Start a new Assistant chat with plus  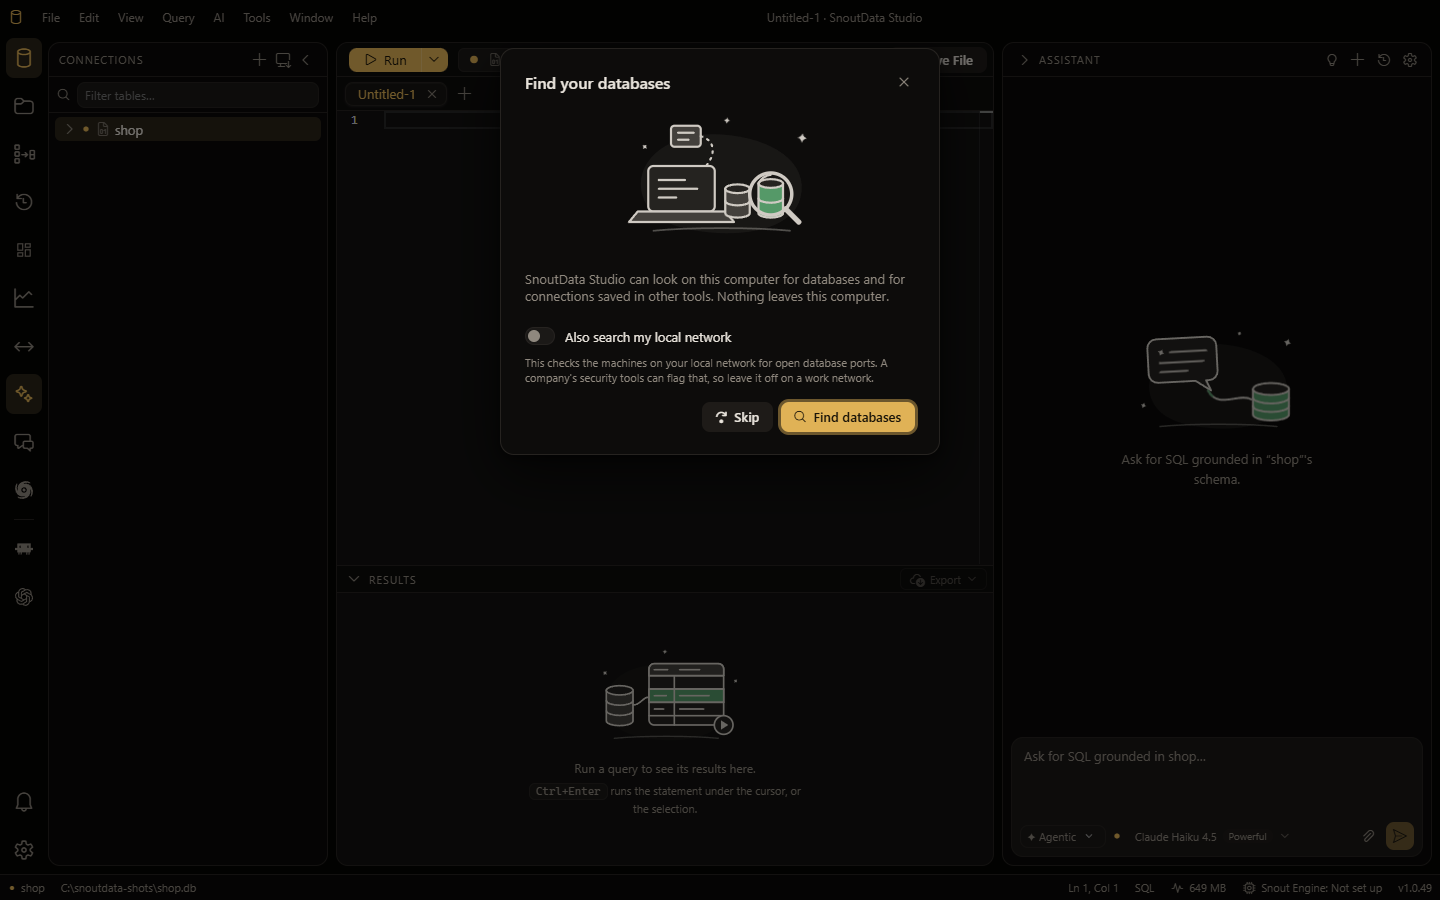coord(1357,60)
